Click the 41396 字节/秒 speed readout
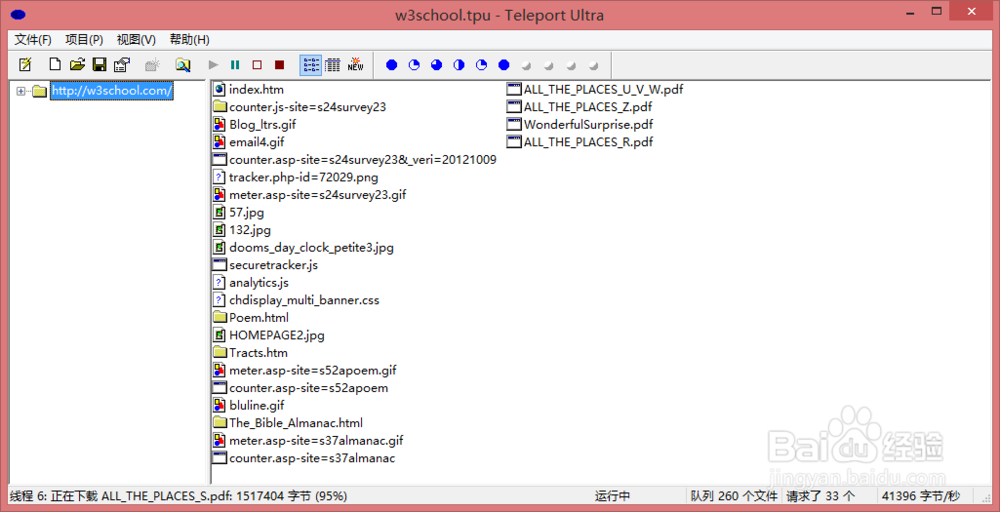 [921, 495]
